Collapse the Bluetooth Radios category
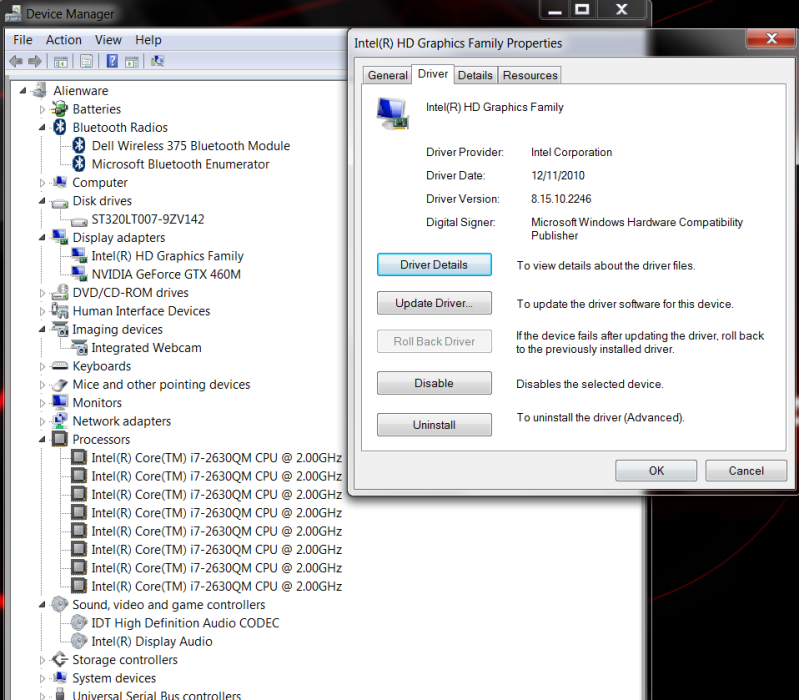The width and height of the screenshot is (799, 700). click(x=42, y=127)
